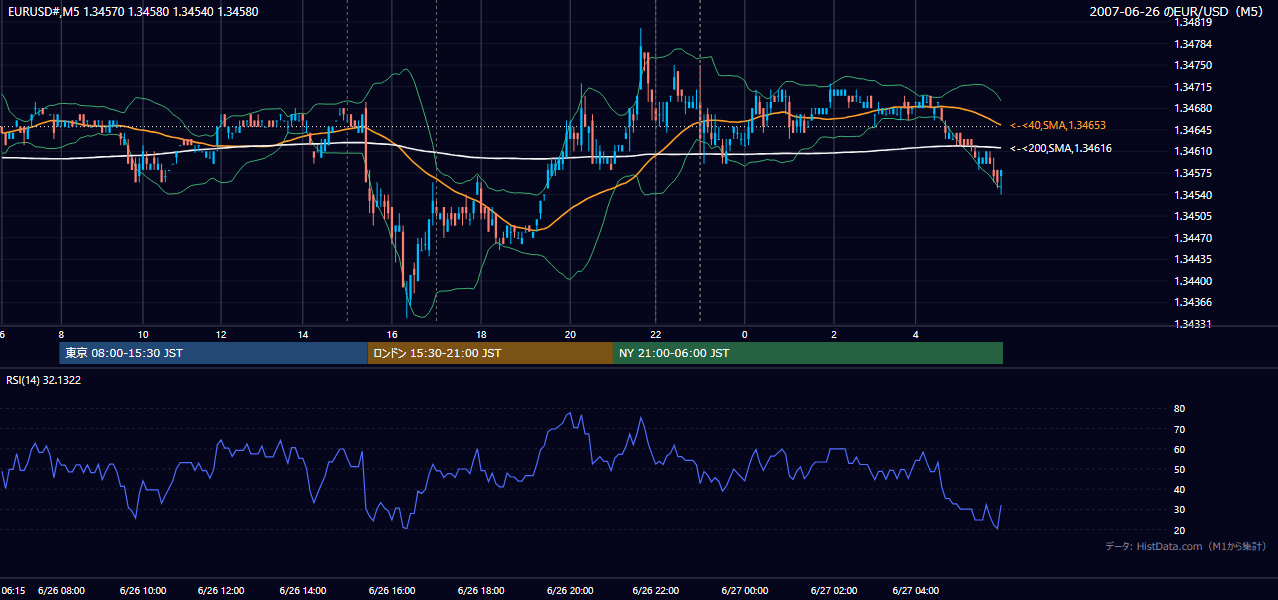Click price axis value 1.34366
1278x600 pixels.
coord(1194,302)
